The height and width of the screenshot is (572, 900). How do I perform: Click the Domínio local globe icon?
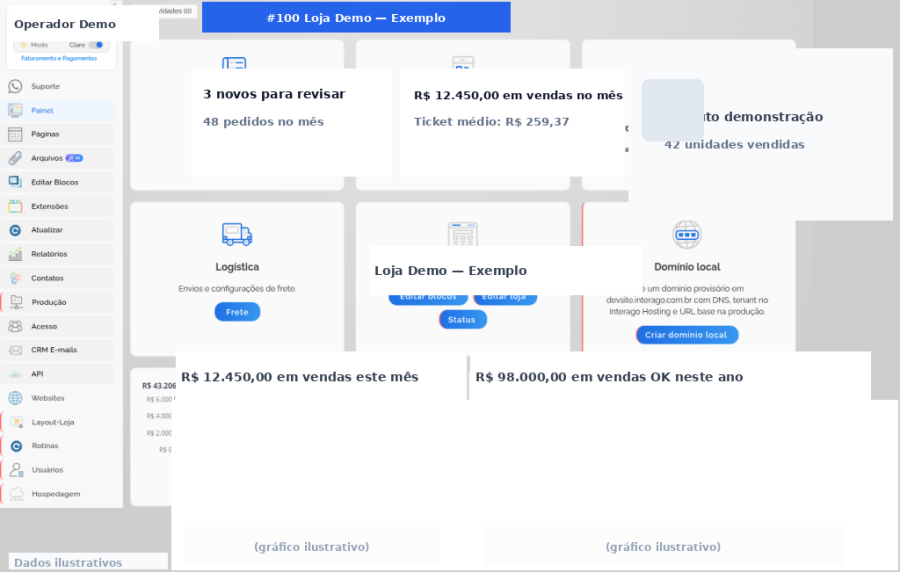click(x=687, y=234)
